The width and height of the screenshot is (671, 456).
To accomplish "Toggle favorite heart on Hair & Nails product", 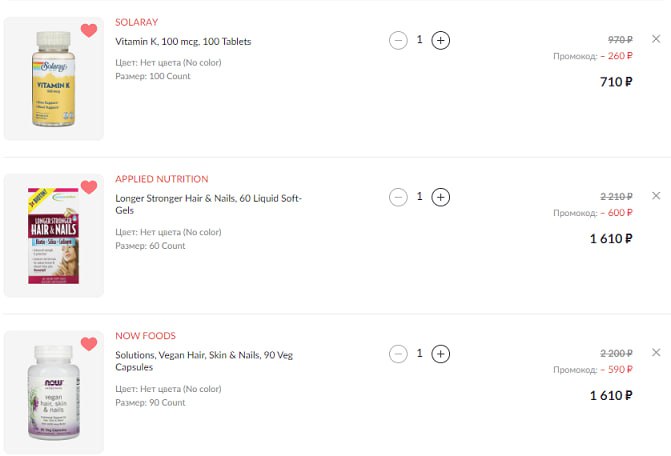I will click(89, 187).
